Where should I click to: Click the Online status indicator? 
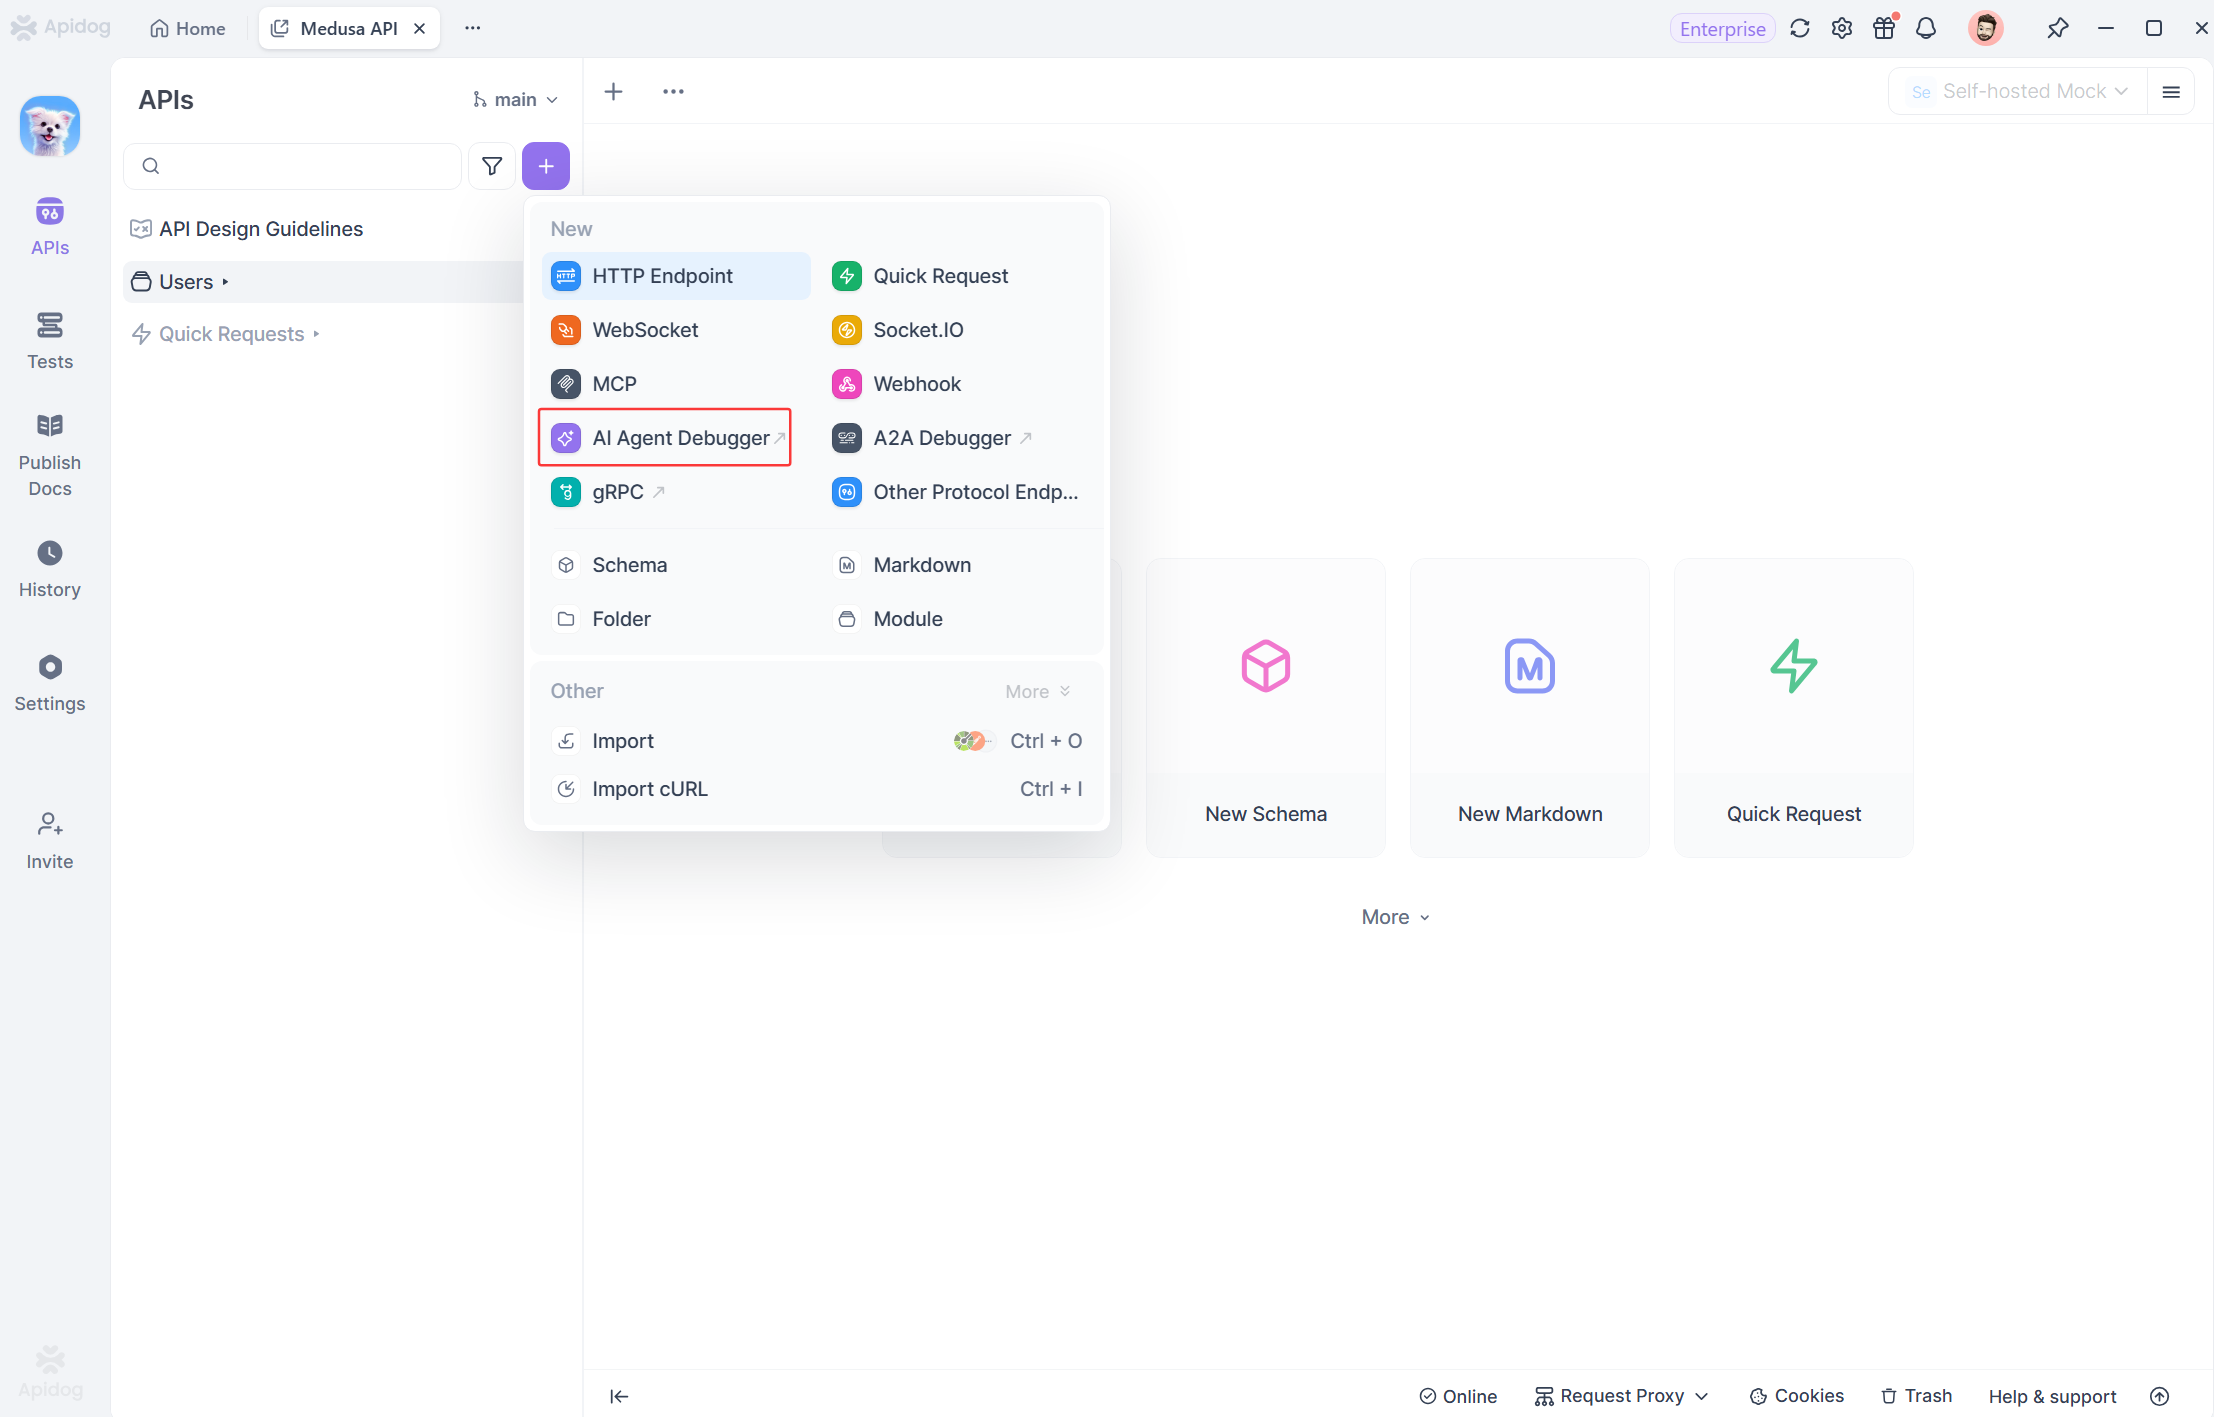[x=1458, y=1396]
